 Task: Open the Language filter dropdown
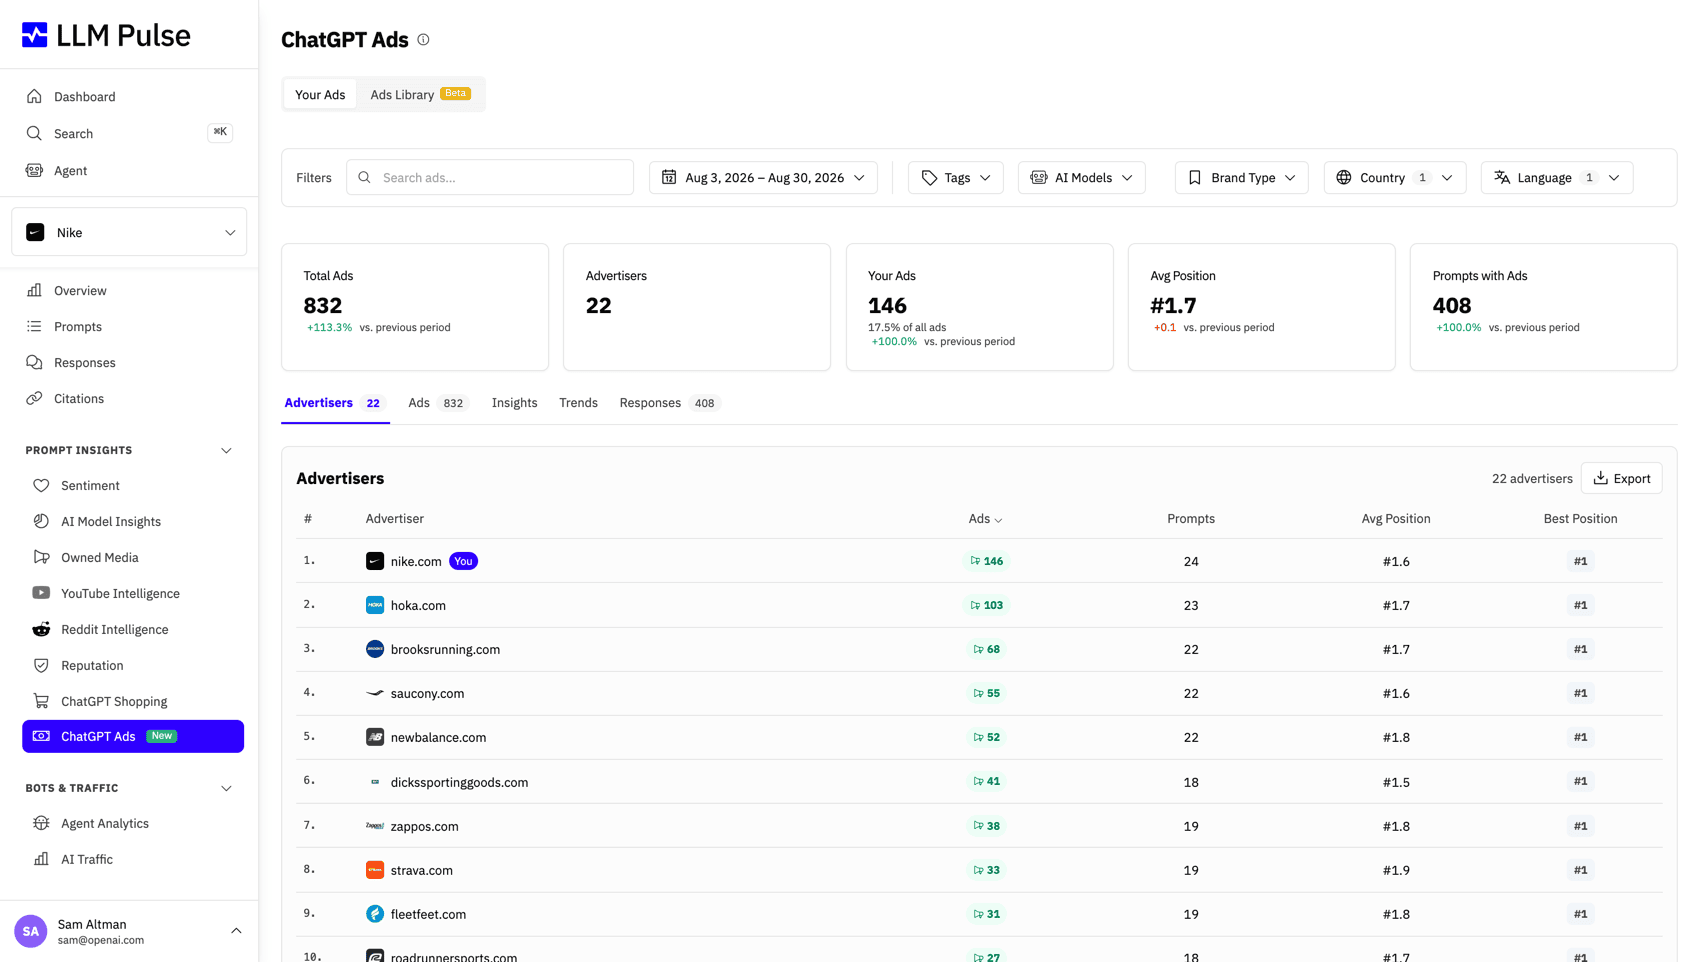coord(1557,178)
